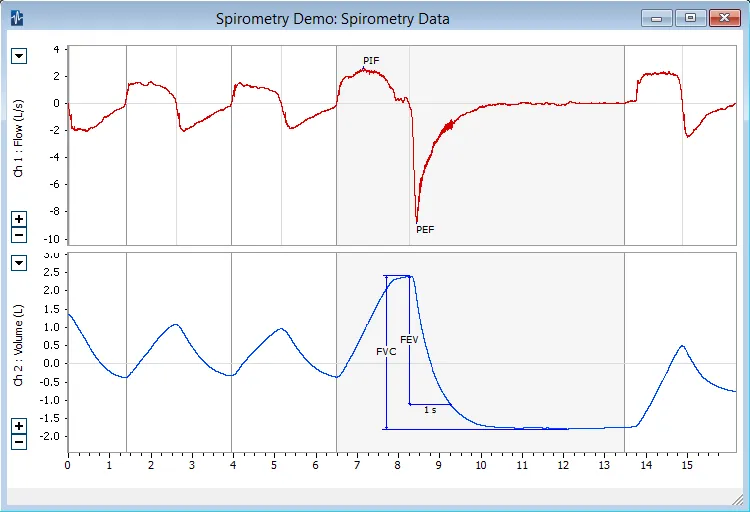This screenshot has height=512, width=750.
Task: Zoom out the Volume channel amplitude scale
Action: (x=18, y=441)
